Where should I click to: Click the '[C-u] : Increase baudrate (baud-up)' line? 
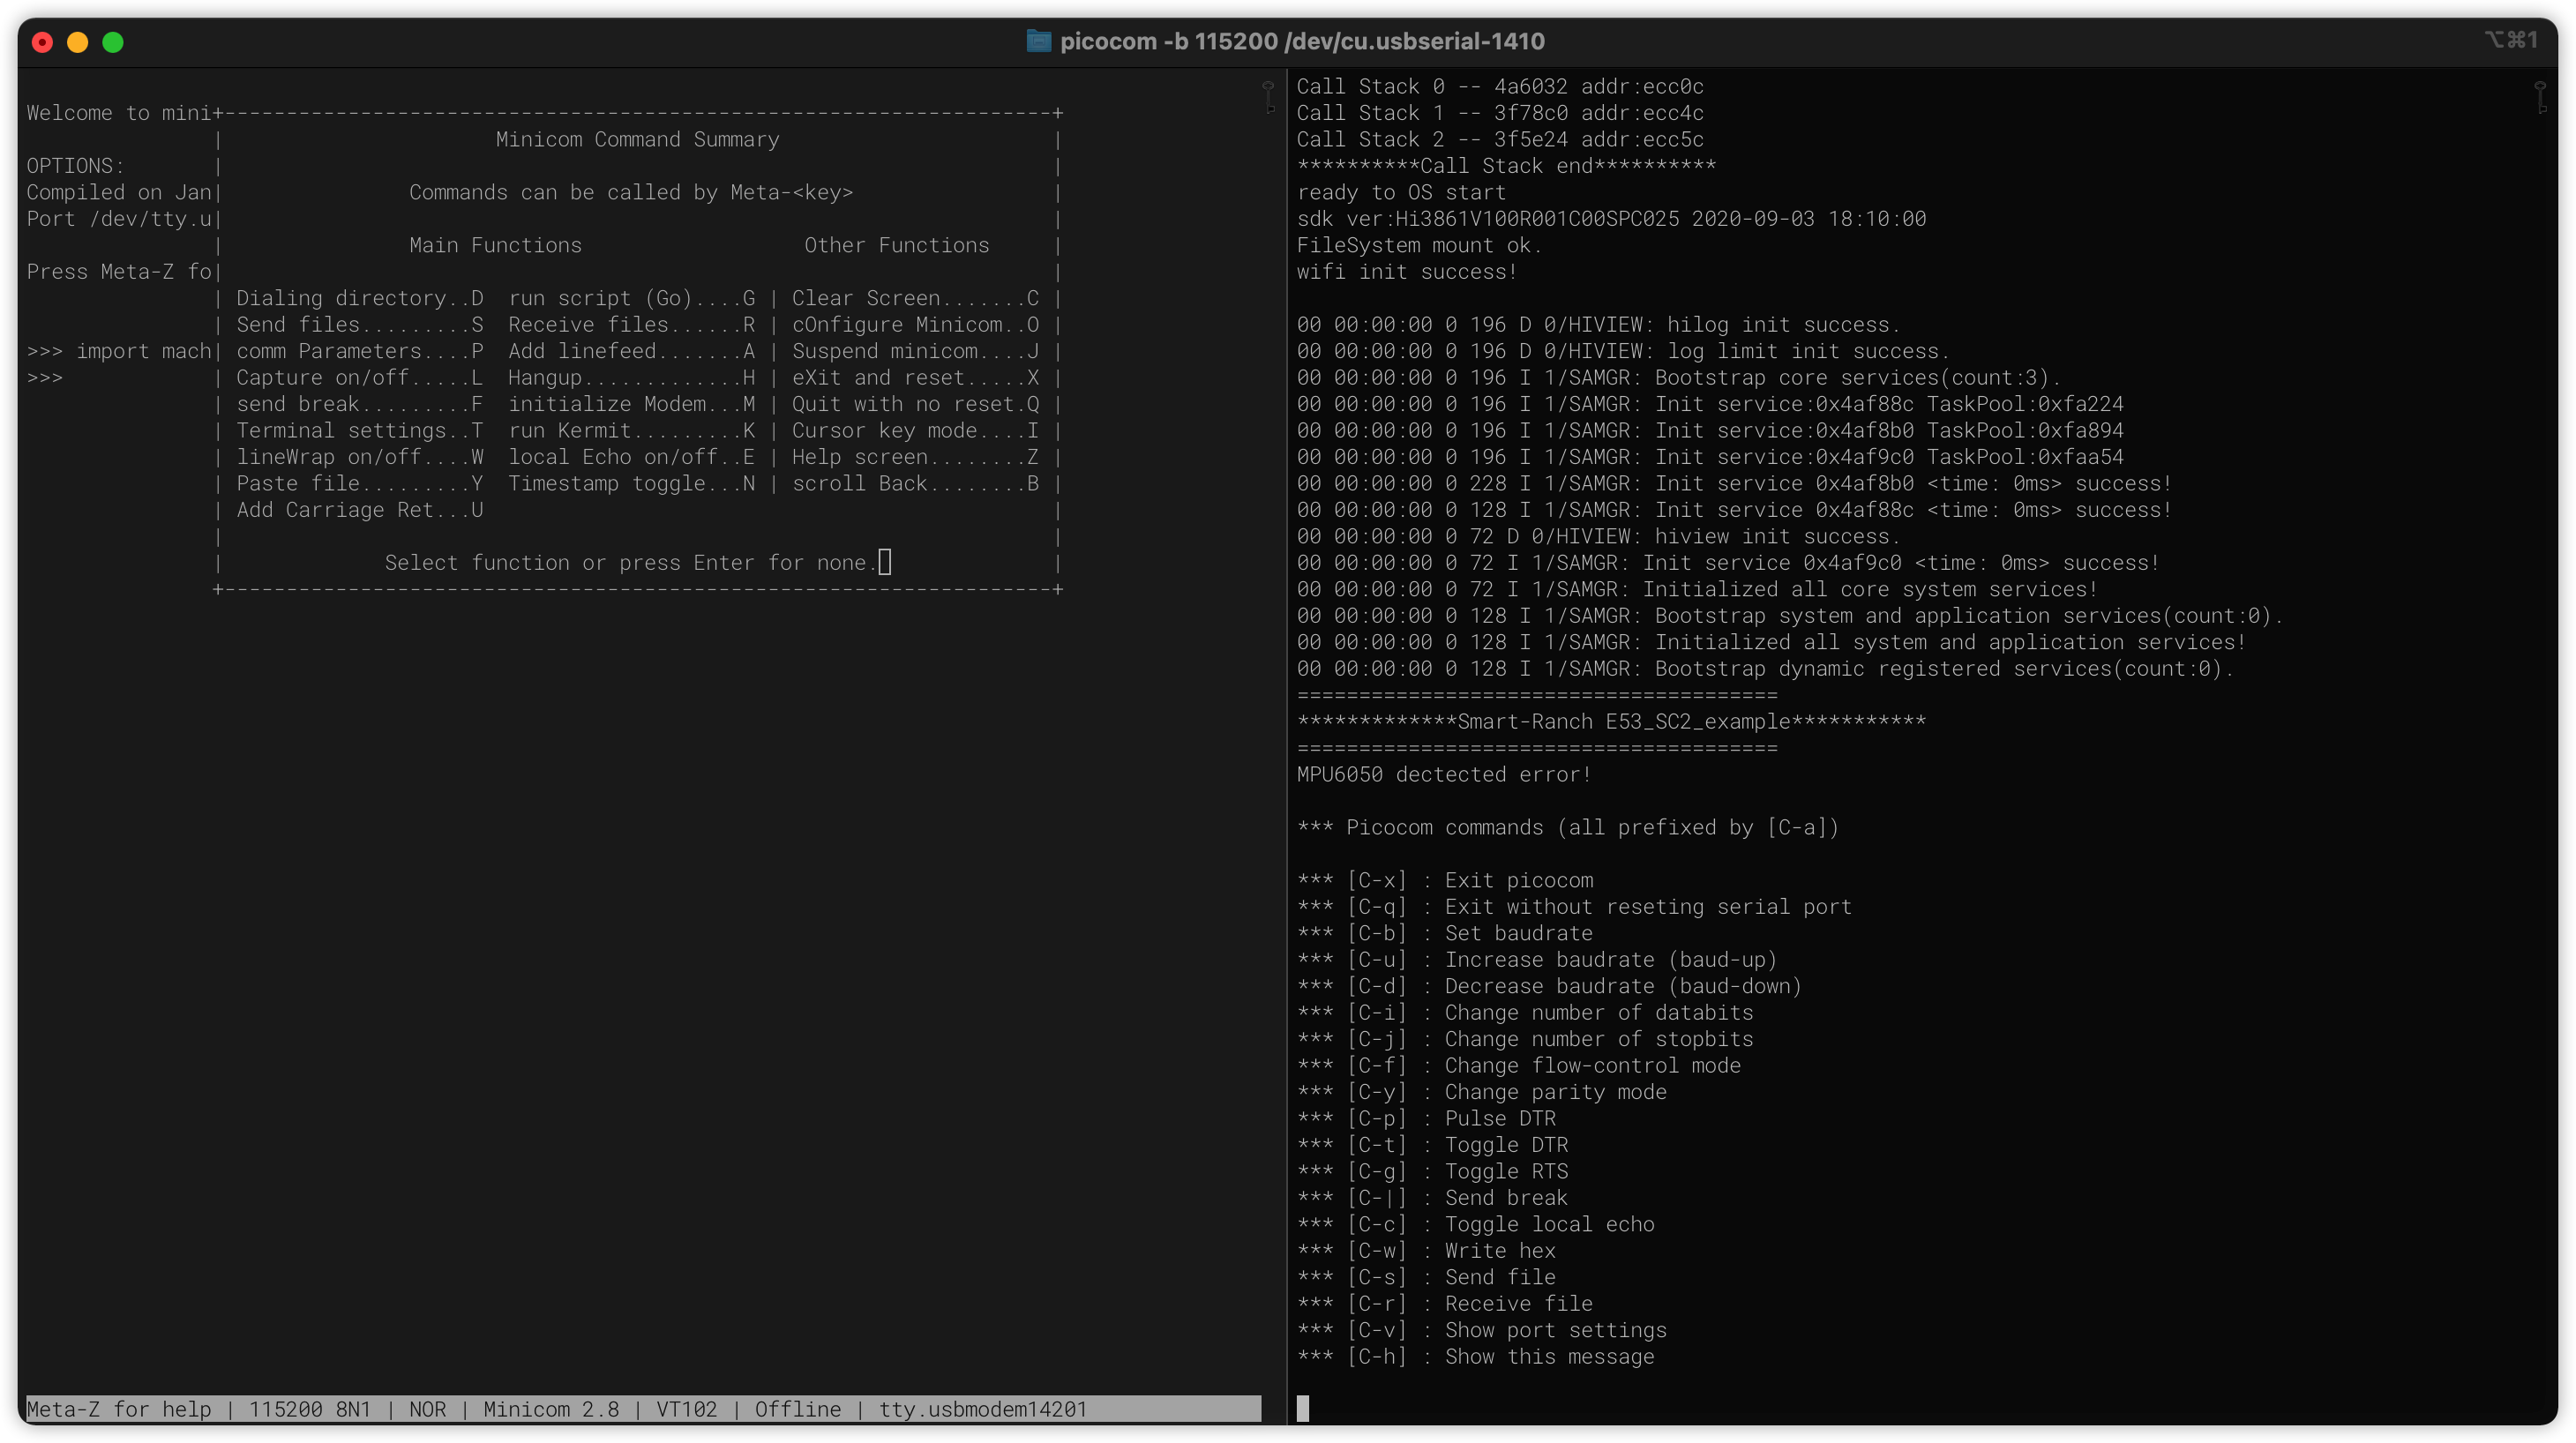pyautogui.click(x=1537, y=960)
